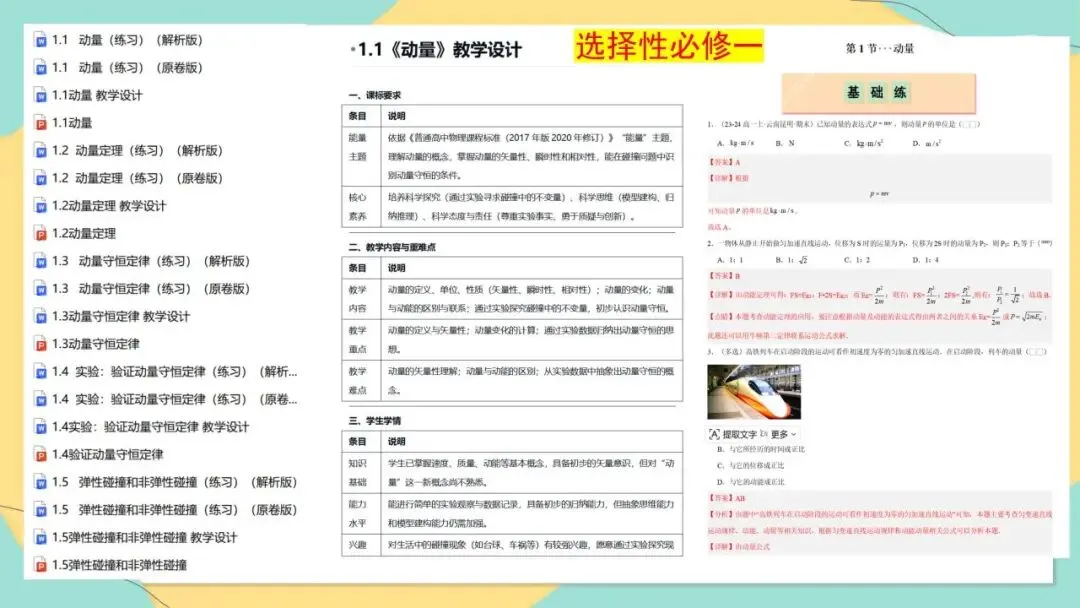Click Word icon of 1.2动量定理 教学设计
1080x608 pixels.
pyautogui.click(x=41, y=206)
